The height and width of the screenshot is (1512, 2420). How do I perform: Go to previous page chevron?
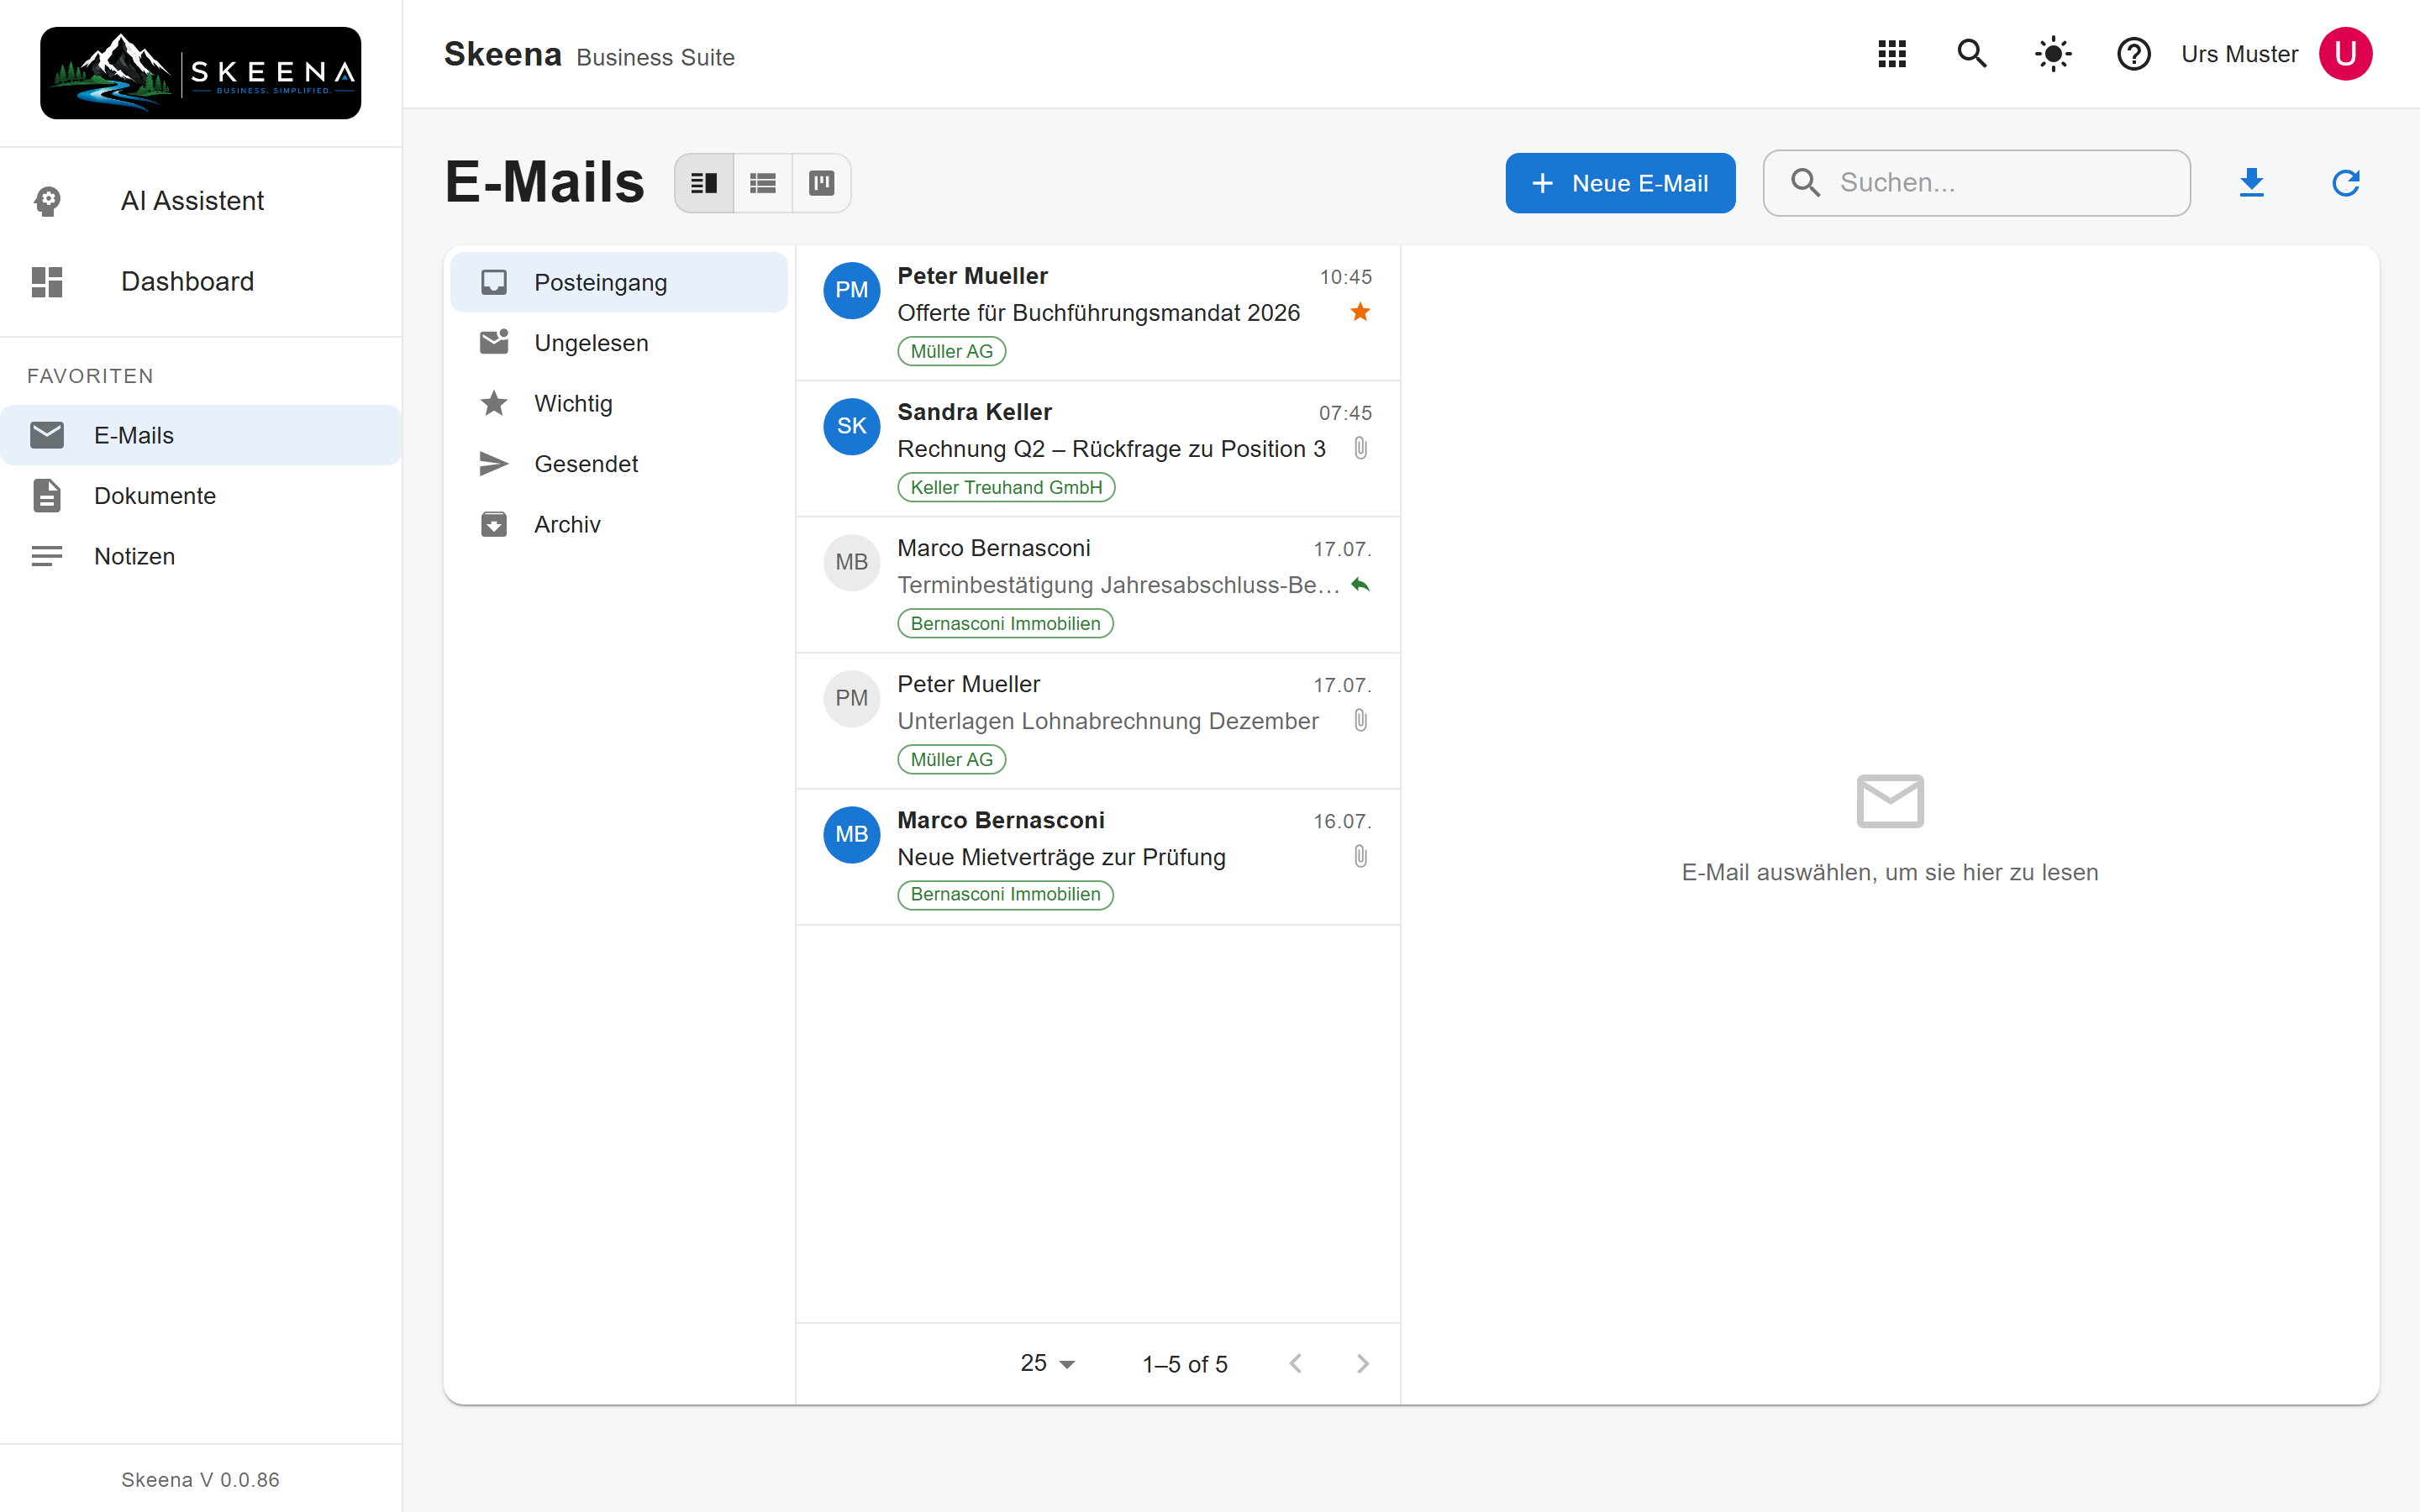(x=1295, y=1363)
